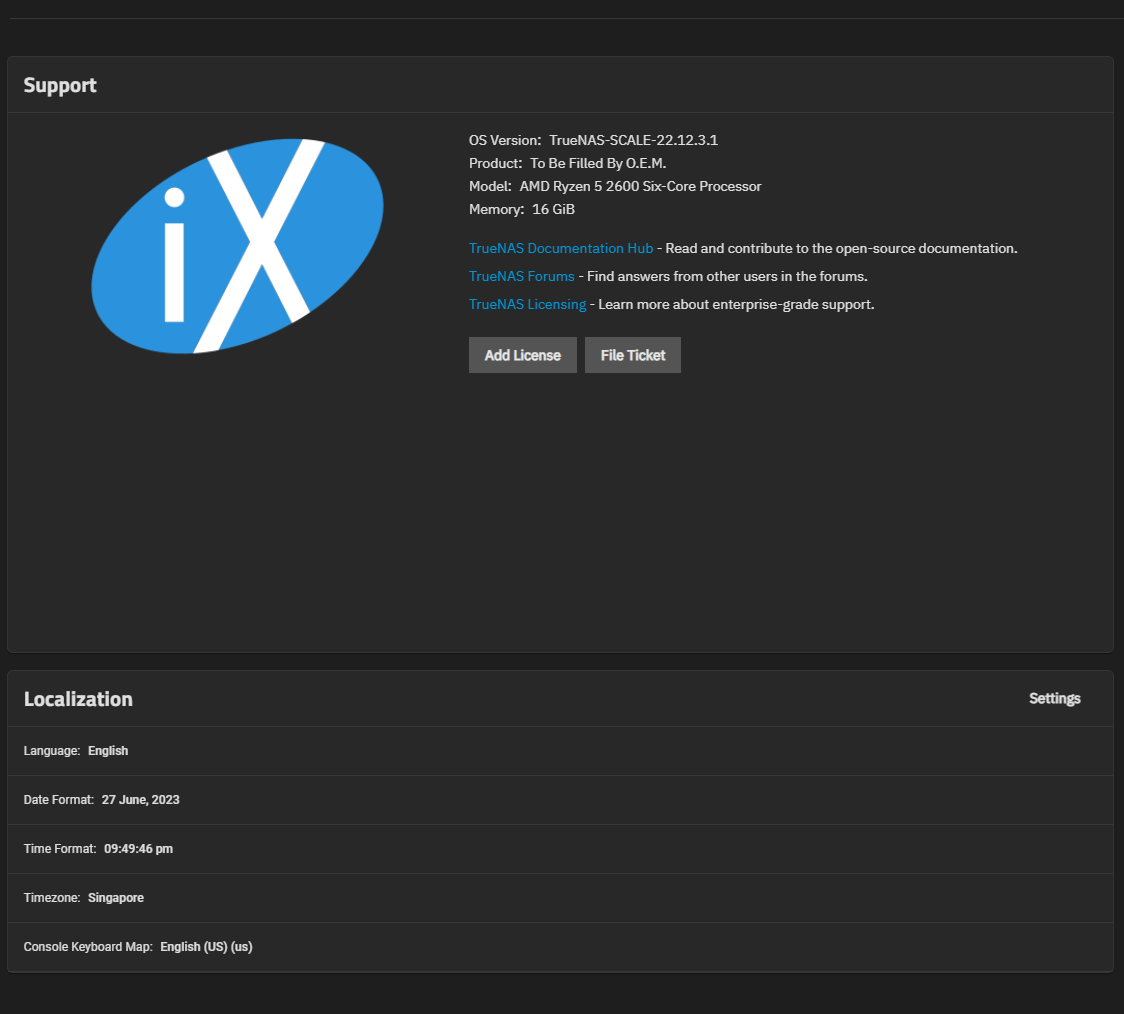Click the Product value To Be Filled By O.E.M.
Screen dimensions: 1124x1014
tap(598, 163)
